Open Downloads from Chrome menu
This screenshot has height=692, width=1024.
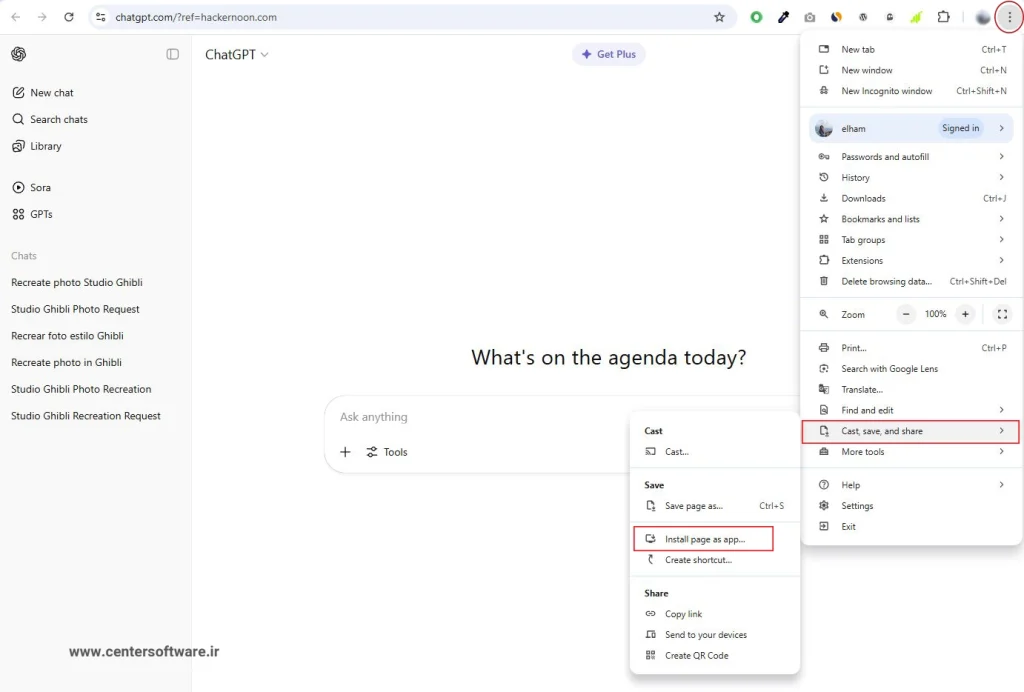click(x=911, y=198)
